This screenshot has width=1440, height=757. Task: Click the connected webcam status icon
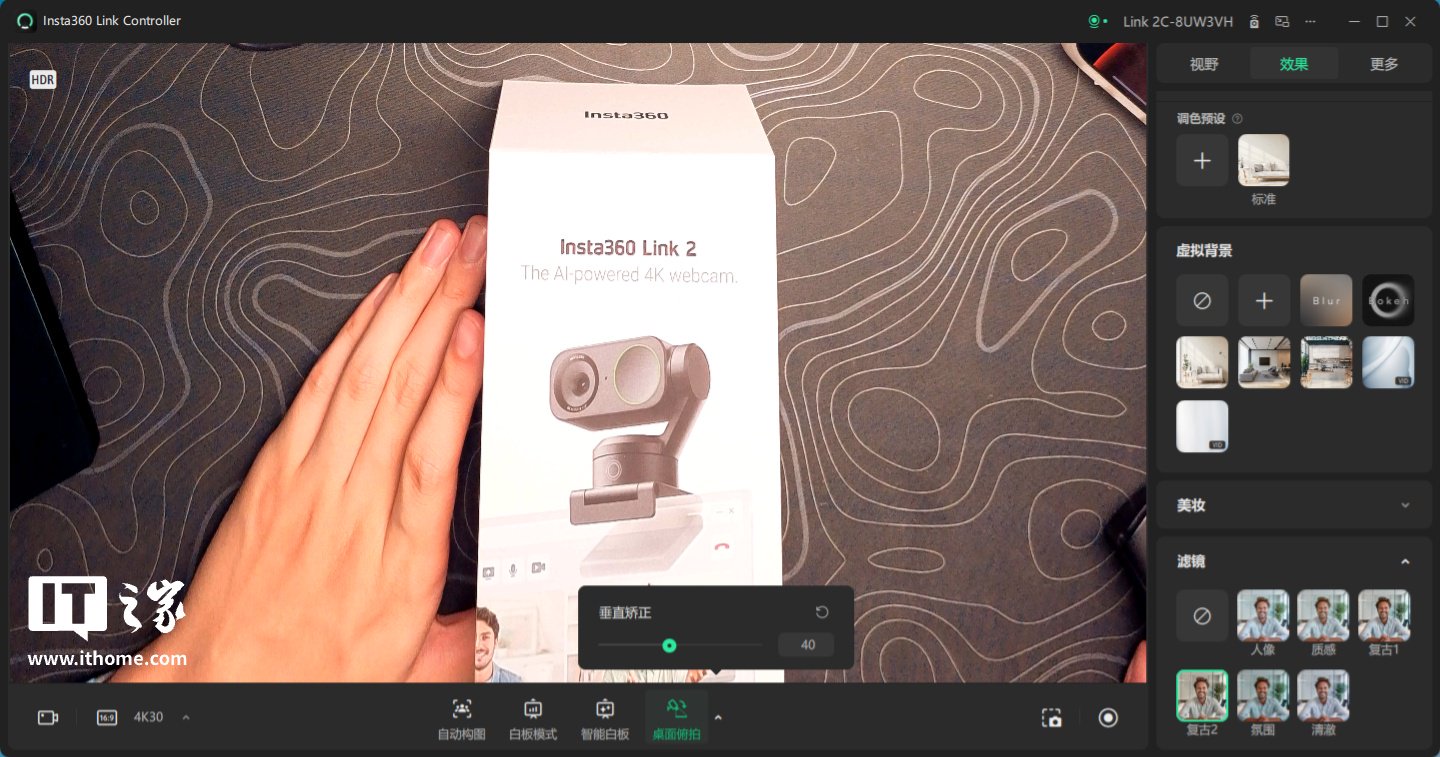tap(1097, 21)
